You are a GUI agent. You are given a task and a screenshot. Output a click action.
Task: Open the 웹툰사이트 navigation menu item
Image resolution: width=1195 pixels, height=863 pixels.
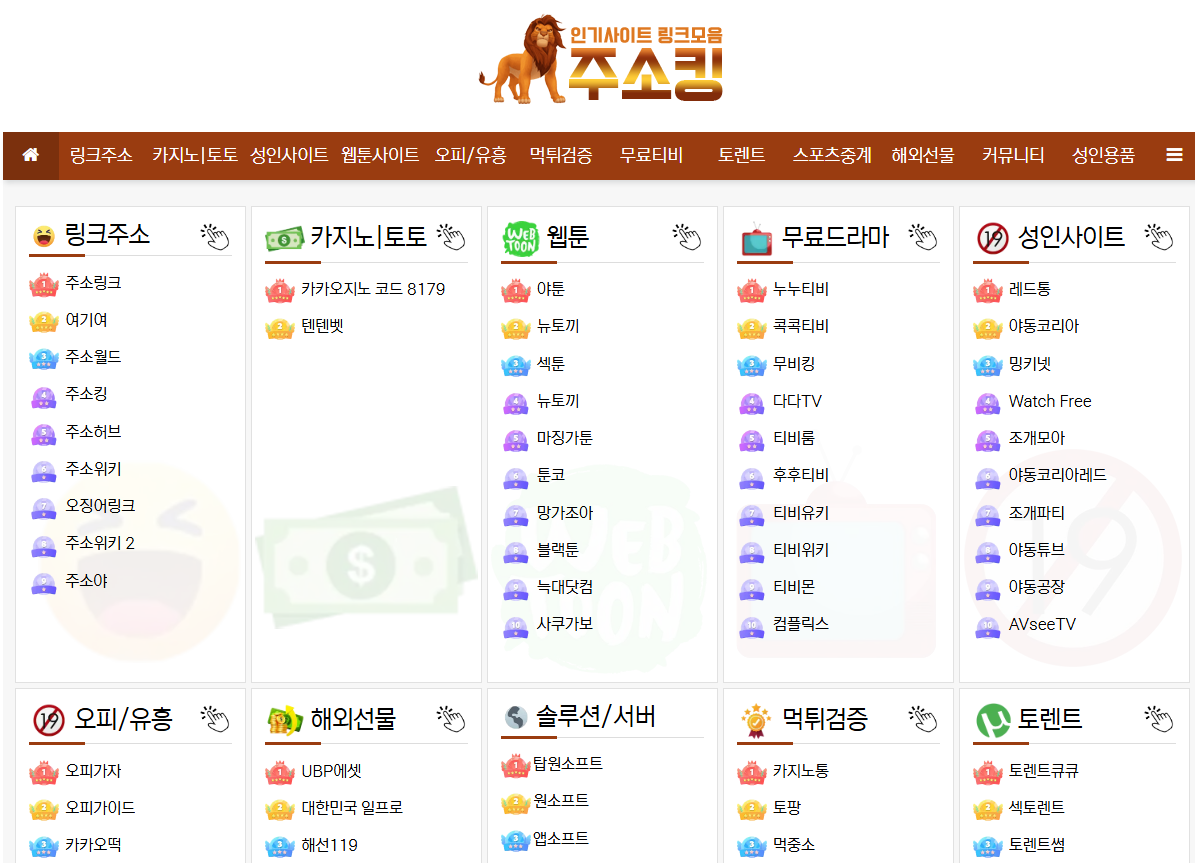[380, 156]
